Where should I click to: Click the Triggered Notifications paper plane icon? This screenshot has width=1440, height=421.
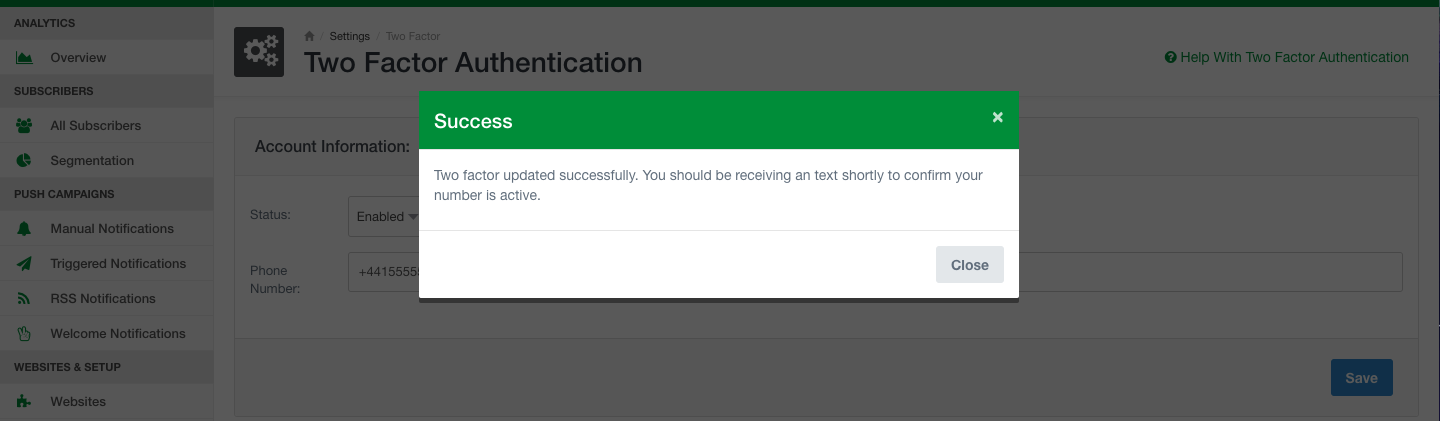point(24,264)
